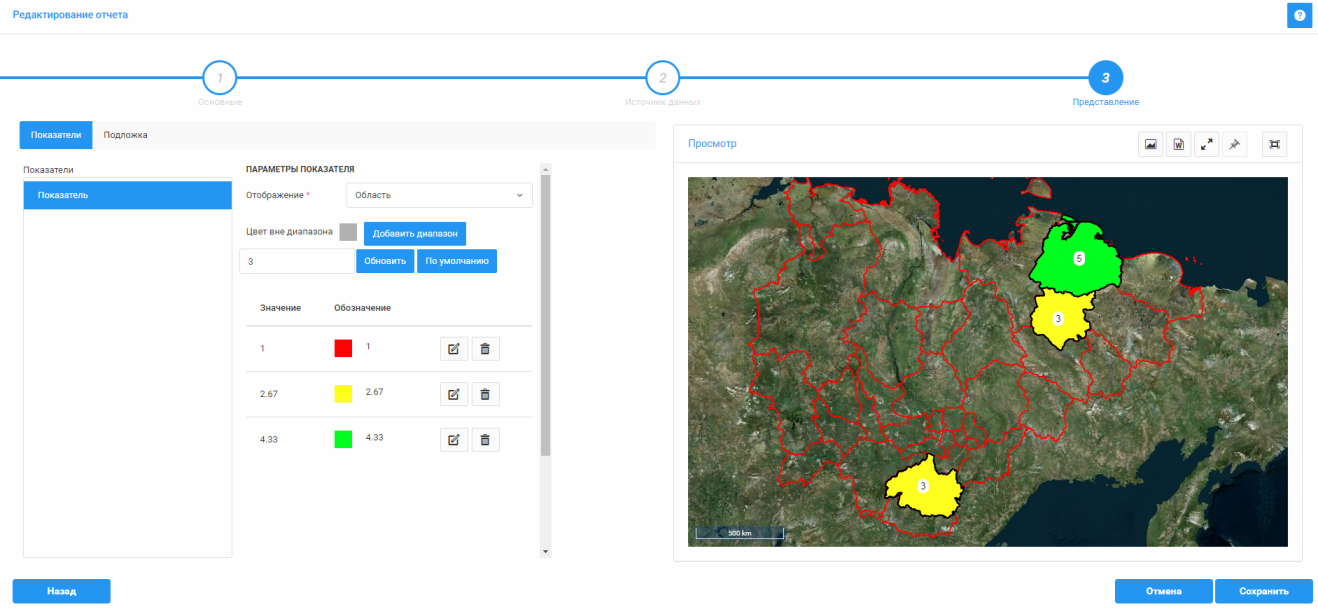Click the По умолчанию button

[456, 261]
